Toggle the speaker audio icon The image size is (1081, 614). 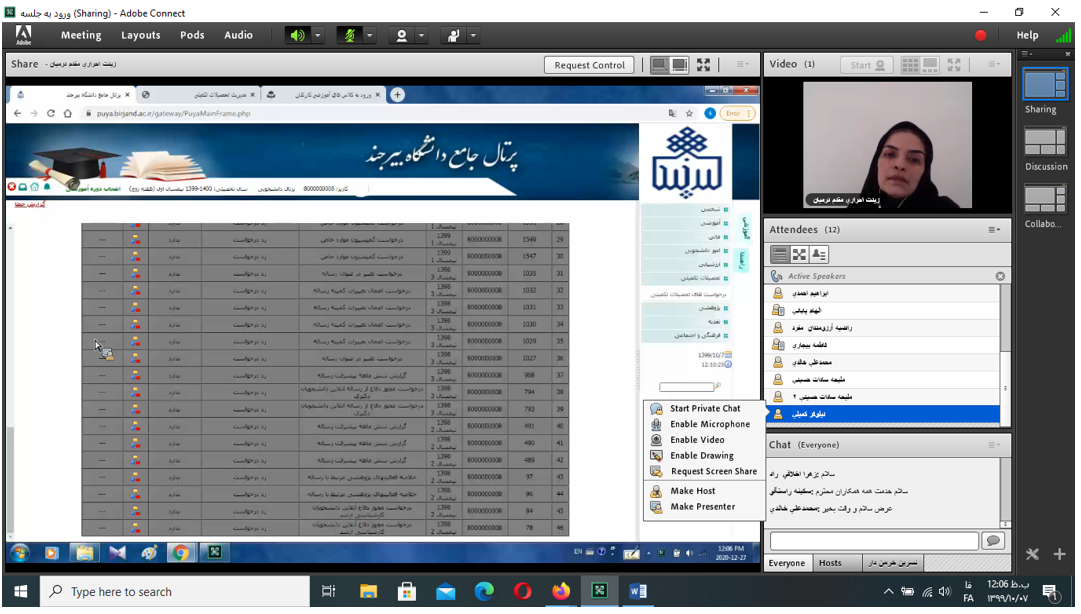(x=298, y=35)
